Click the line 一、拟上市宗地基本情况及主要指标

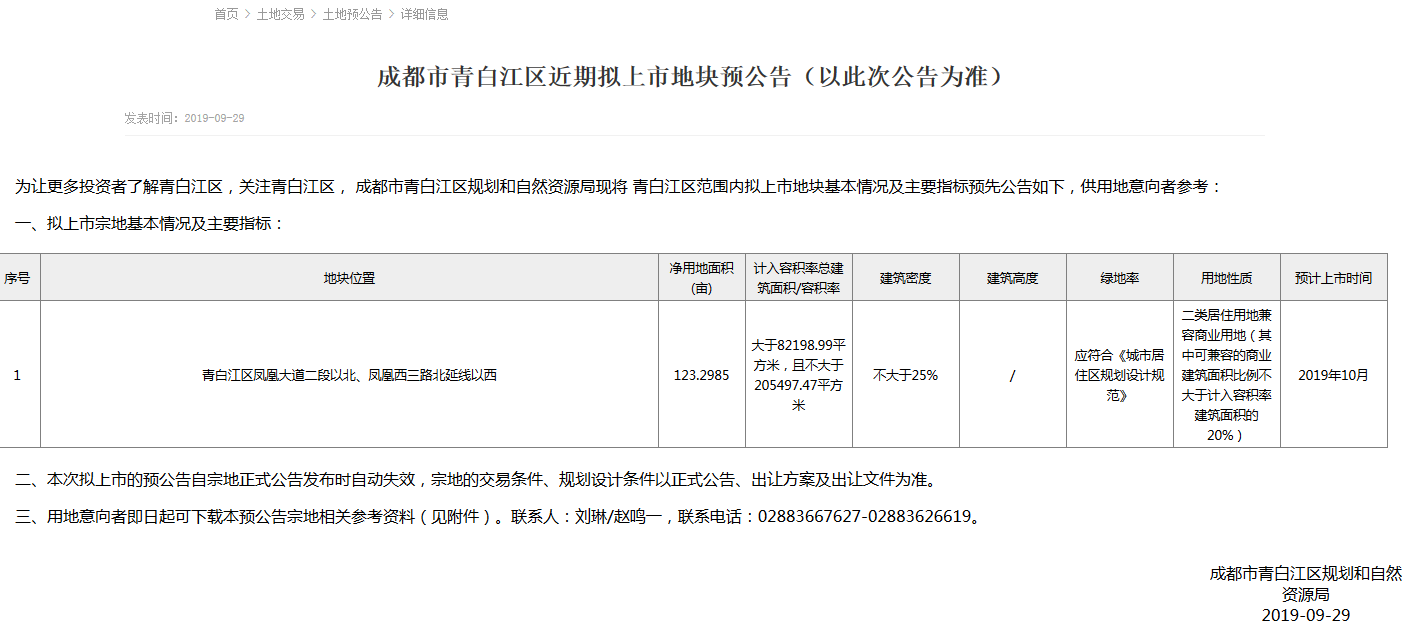(150, 223)
